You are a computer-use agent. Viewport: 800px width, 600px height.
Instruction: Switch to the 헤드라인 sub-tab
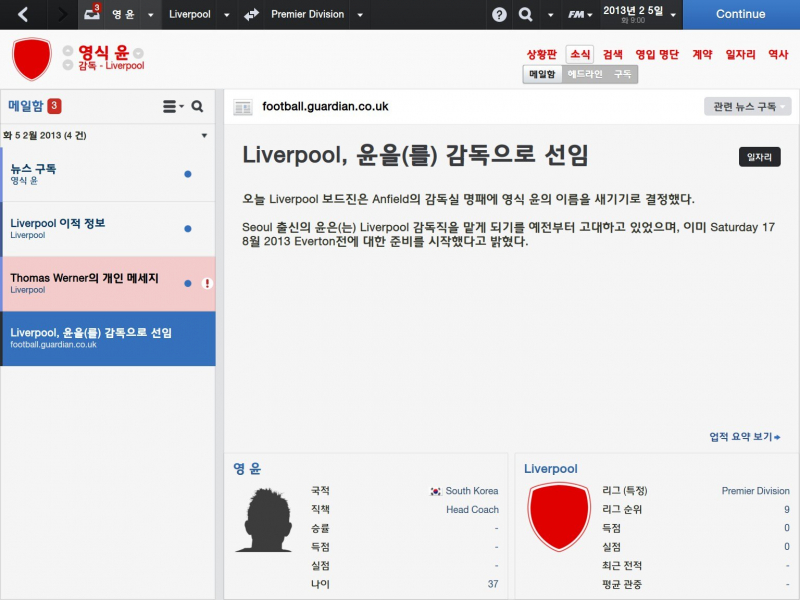(585, 74)
